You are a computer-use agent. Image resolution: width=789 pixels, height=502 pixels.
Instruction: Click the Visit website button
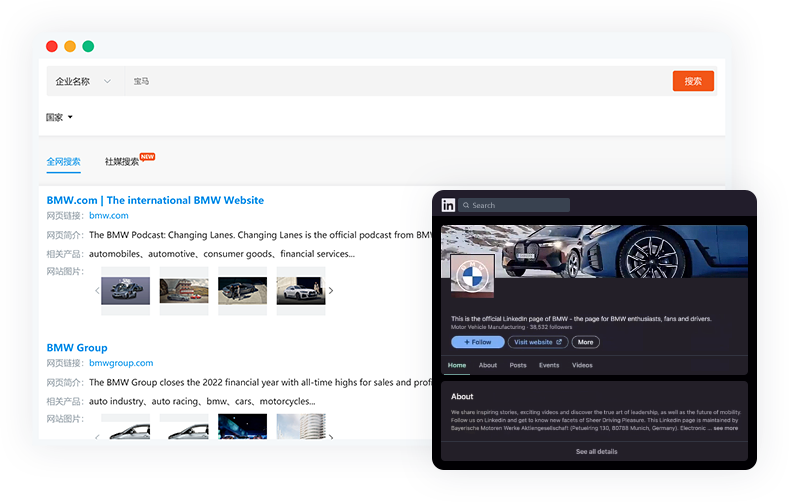point(538,342)
